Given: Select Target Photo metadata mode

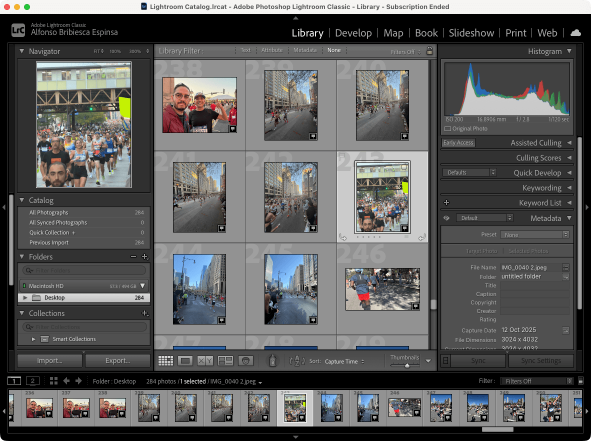Looking at the screenshot, I should pyautogui.click(x=481, y=251).
